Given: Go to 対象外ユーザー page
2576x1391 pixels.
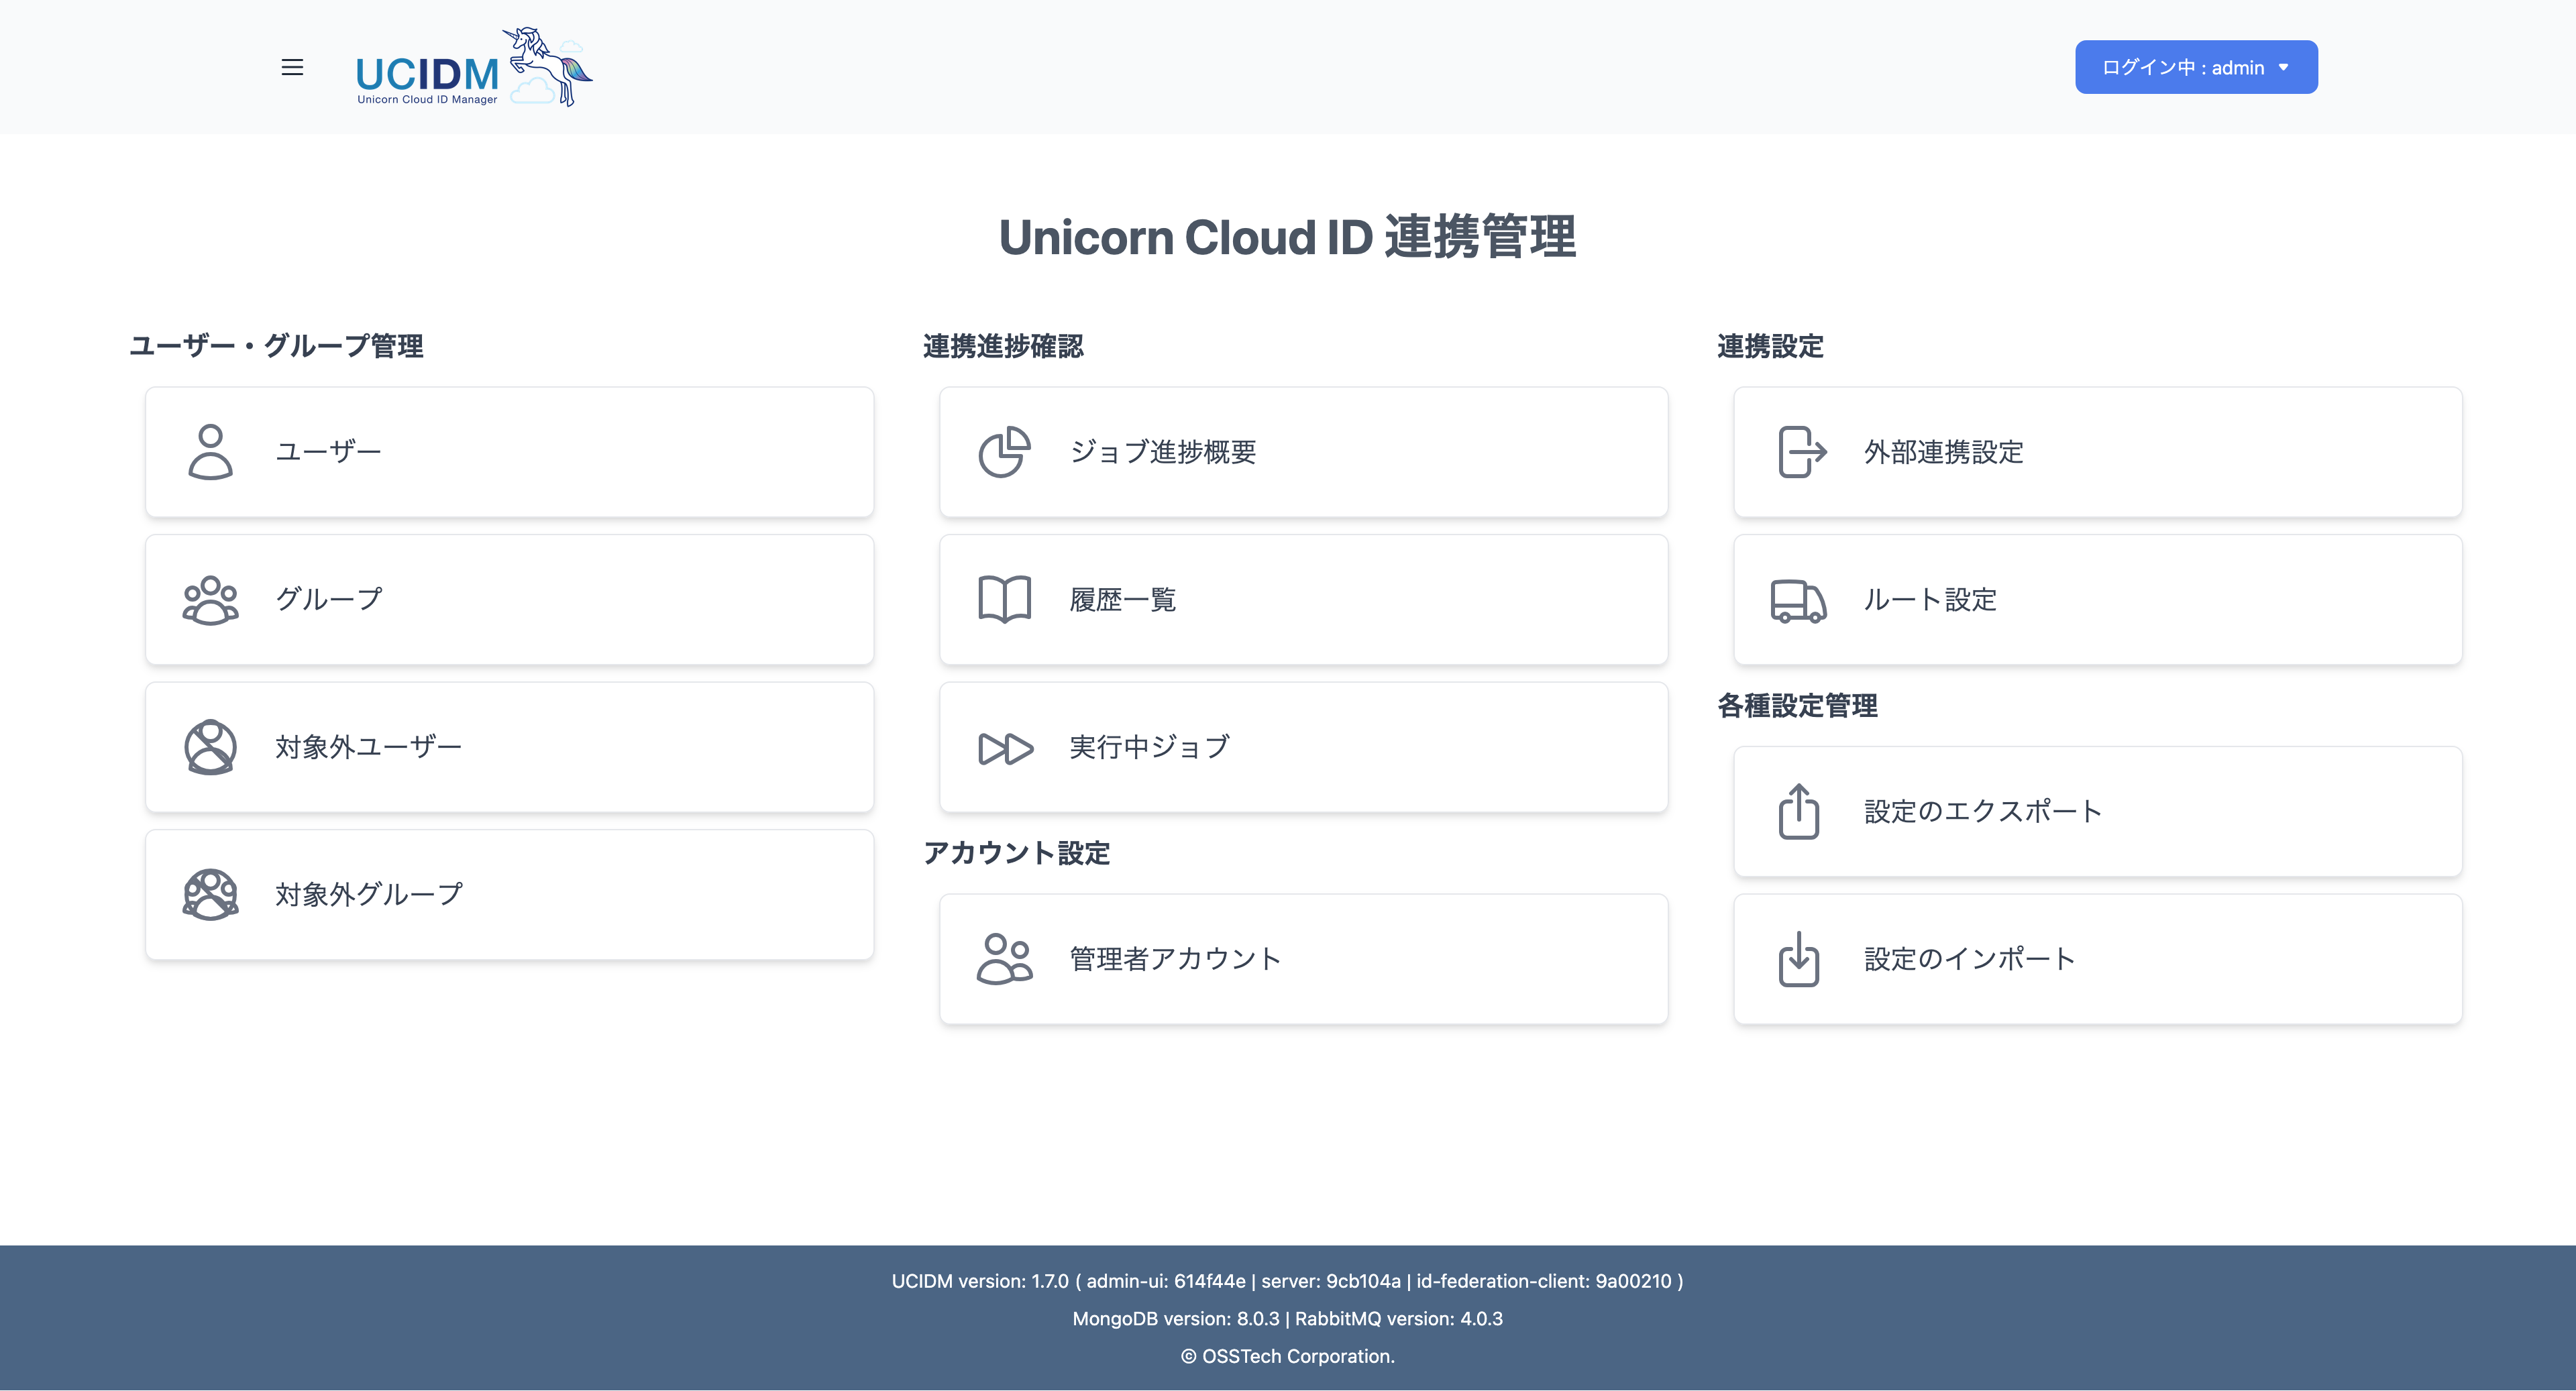Looking at the screenshot, I should pos(510,747).
